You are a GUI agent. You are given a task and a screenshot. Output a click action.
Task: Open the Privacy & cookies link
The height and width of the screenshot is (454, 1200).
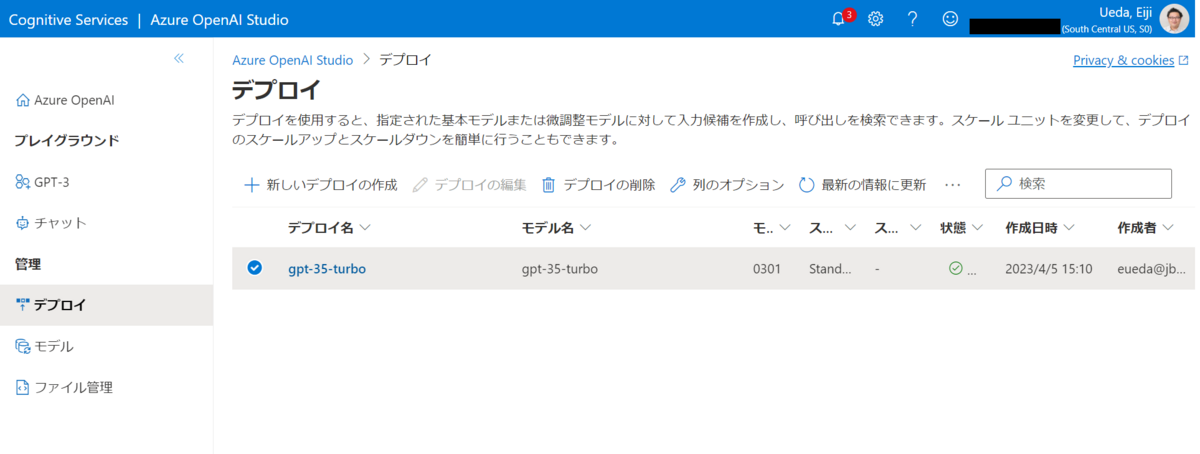1123,60
